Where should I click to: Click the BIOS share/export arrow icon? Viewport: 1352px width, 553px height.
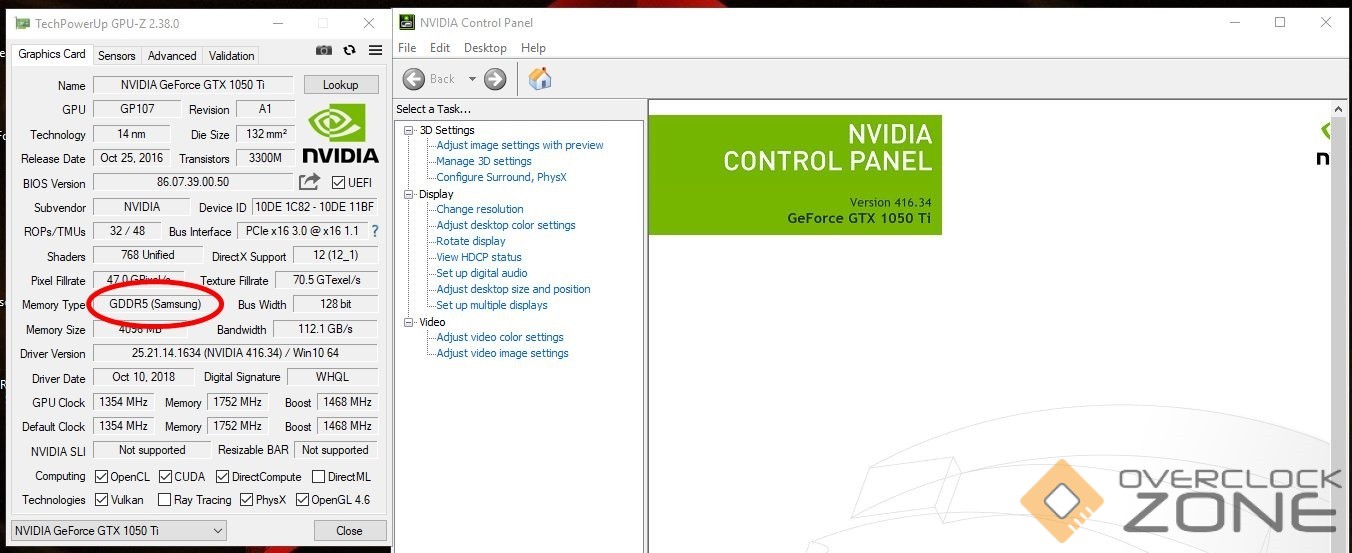[x=310, y=182]
